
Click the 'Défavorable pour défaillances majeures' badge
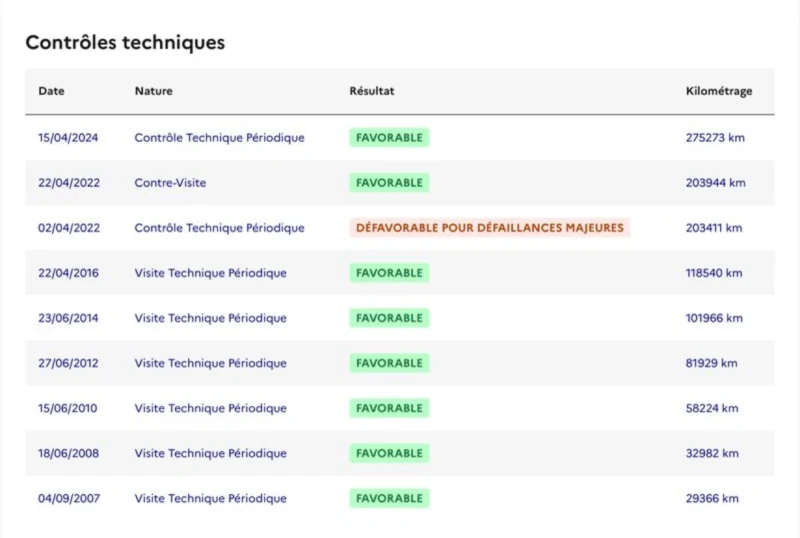click(489, 228)
